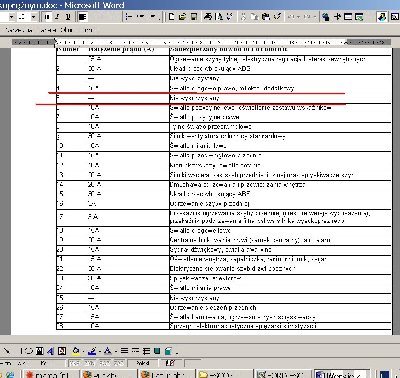Save the document with floppy icon
Viewport: 400px width, 378px height.
click(x=194, y=17)
